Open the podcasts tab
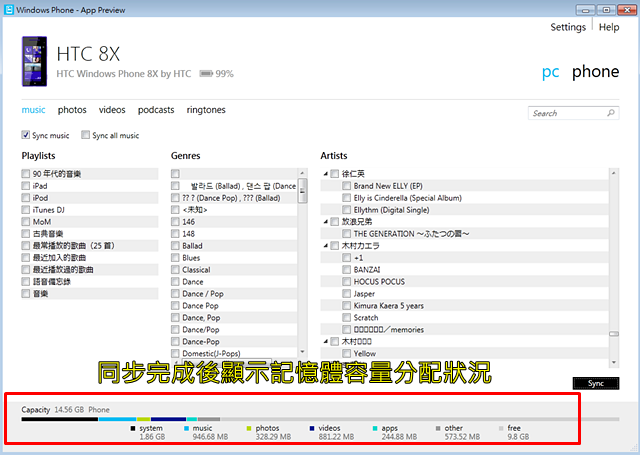Image resolution: width=640 pixels, height=455 pixels. tap(156, 110)
